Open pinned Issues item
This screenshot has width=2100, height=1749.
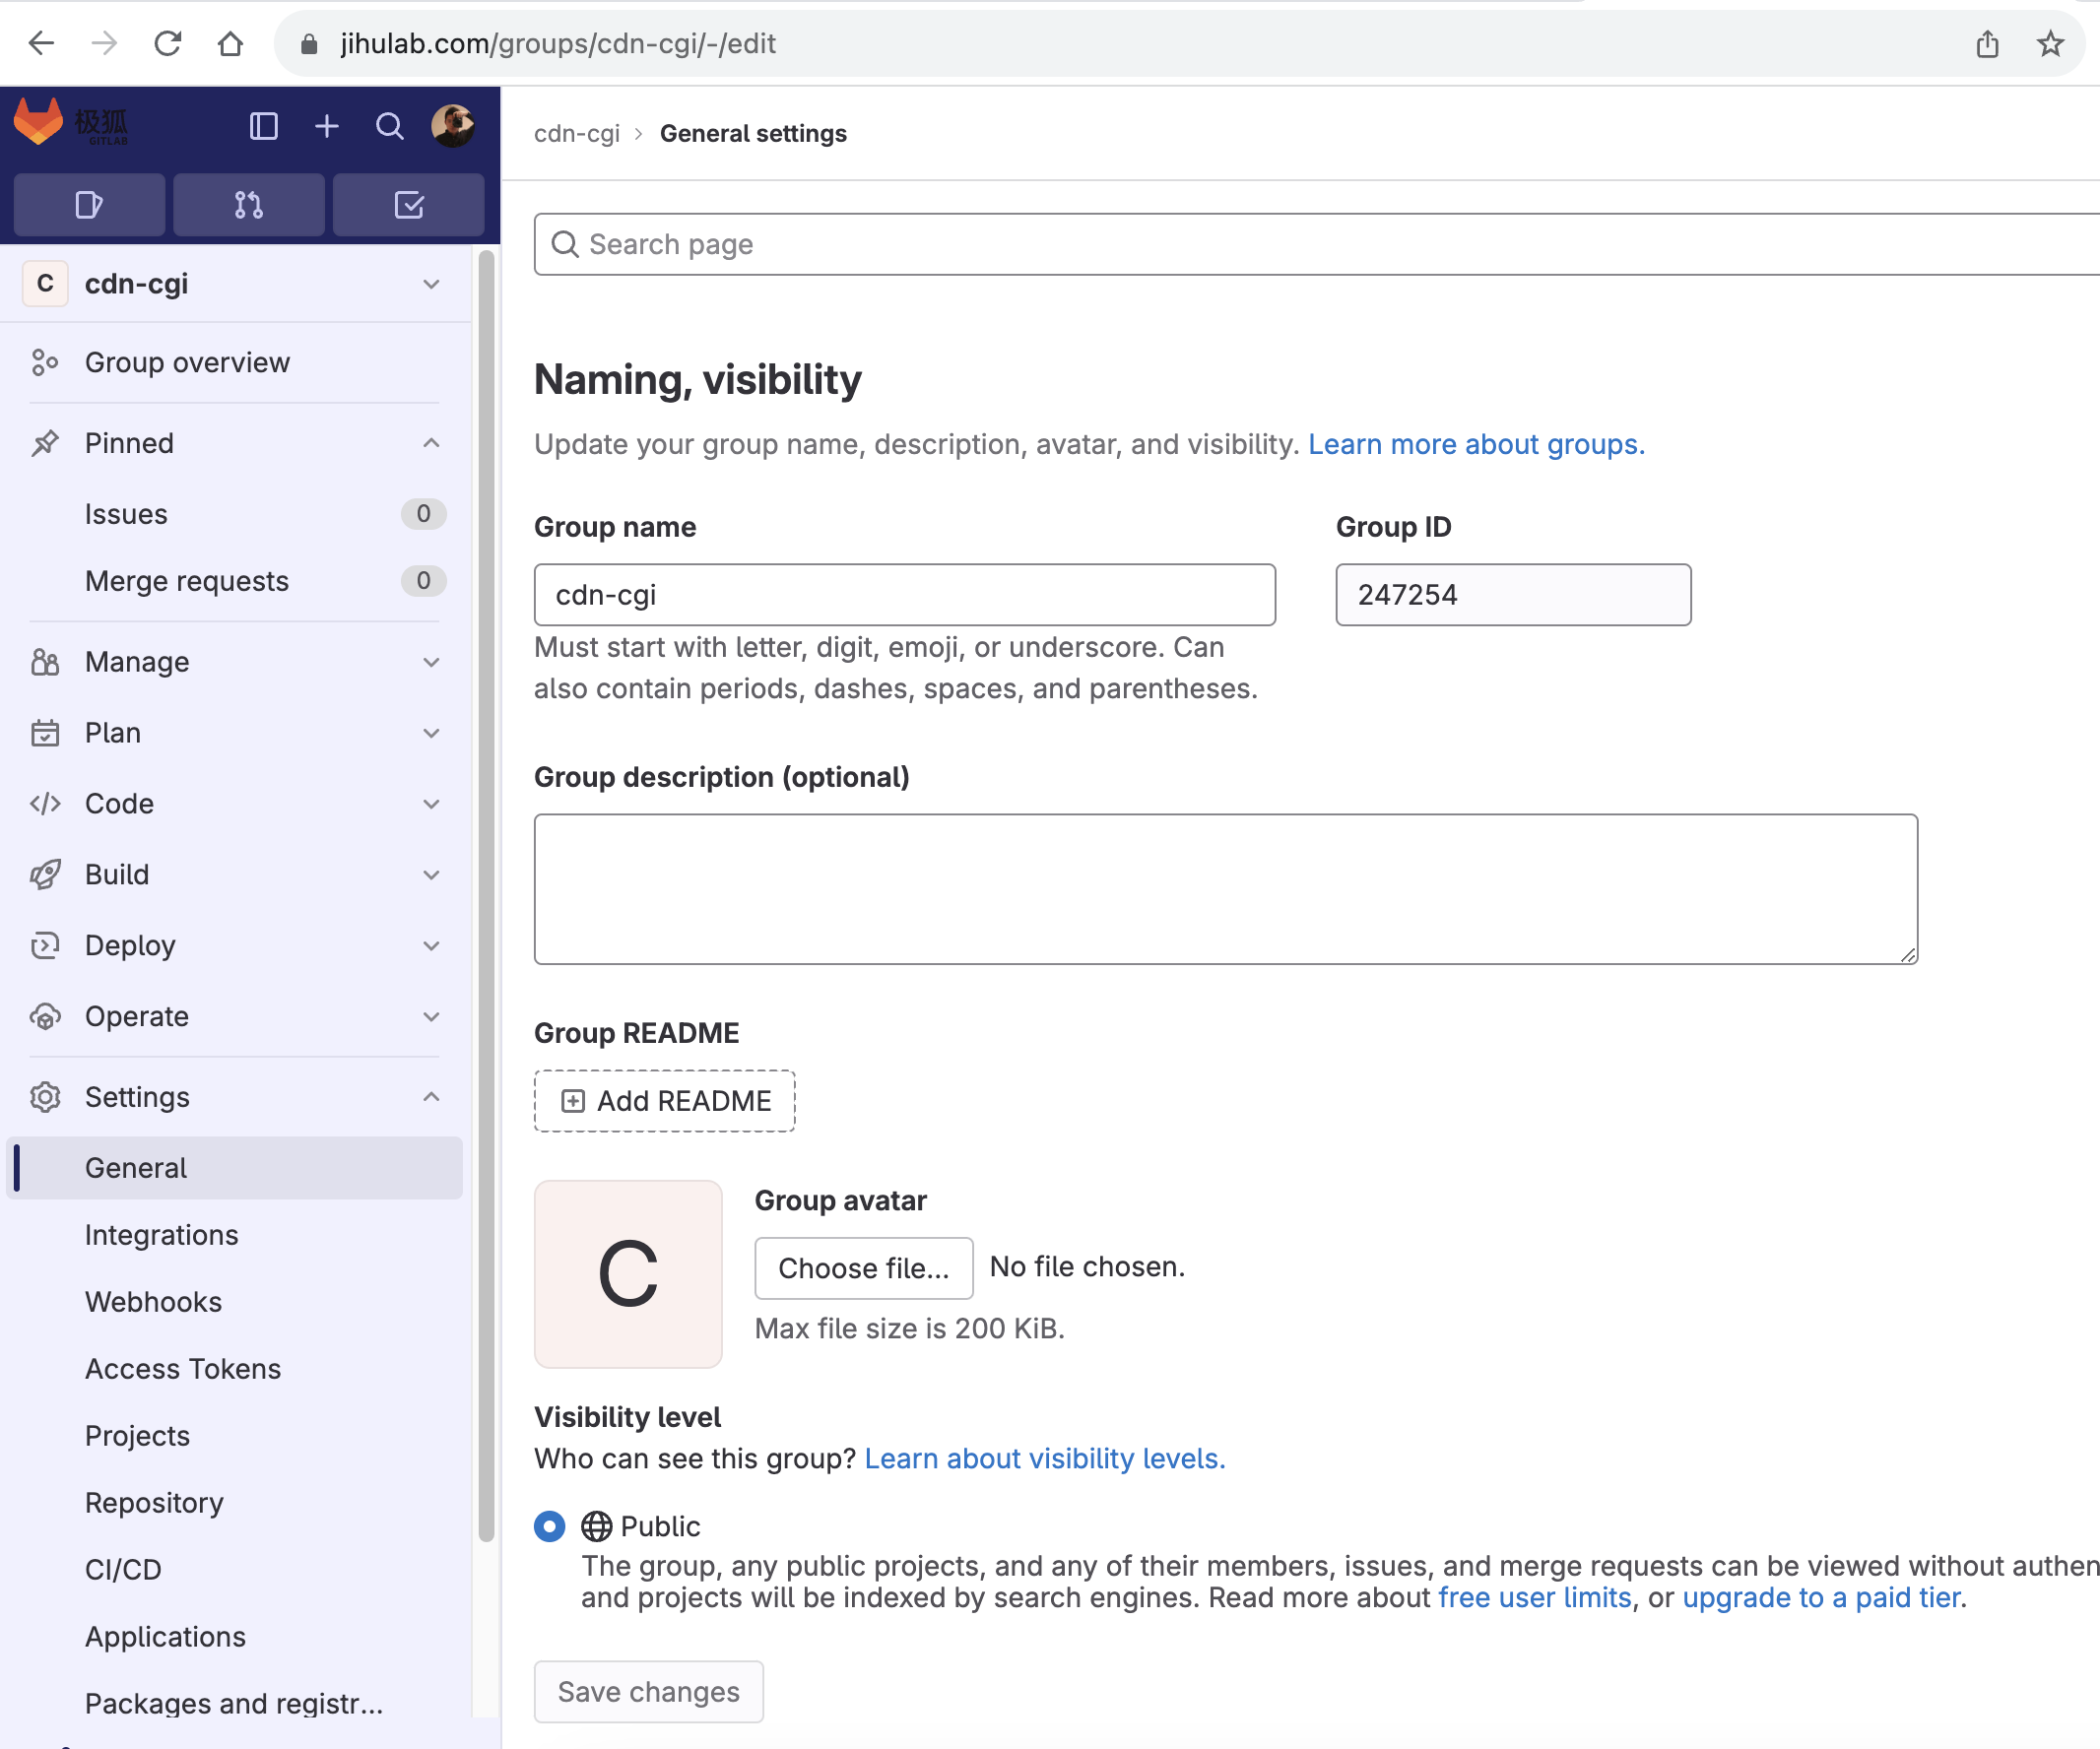click(234, 514)
